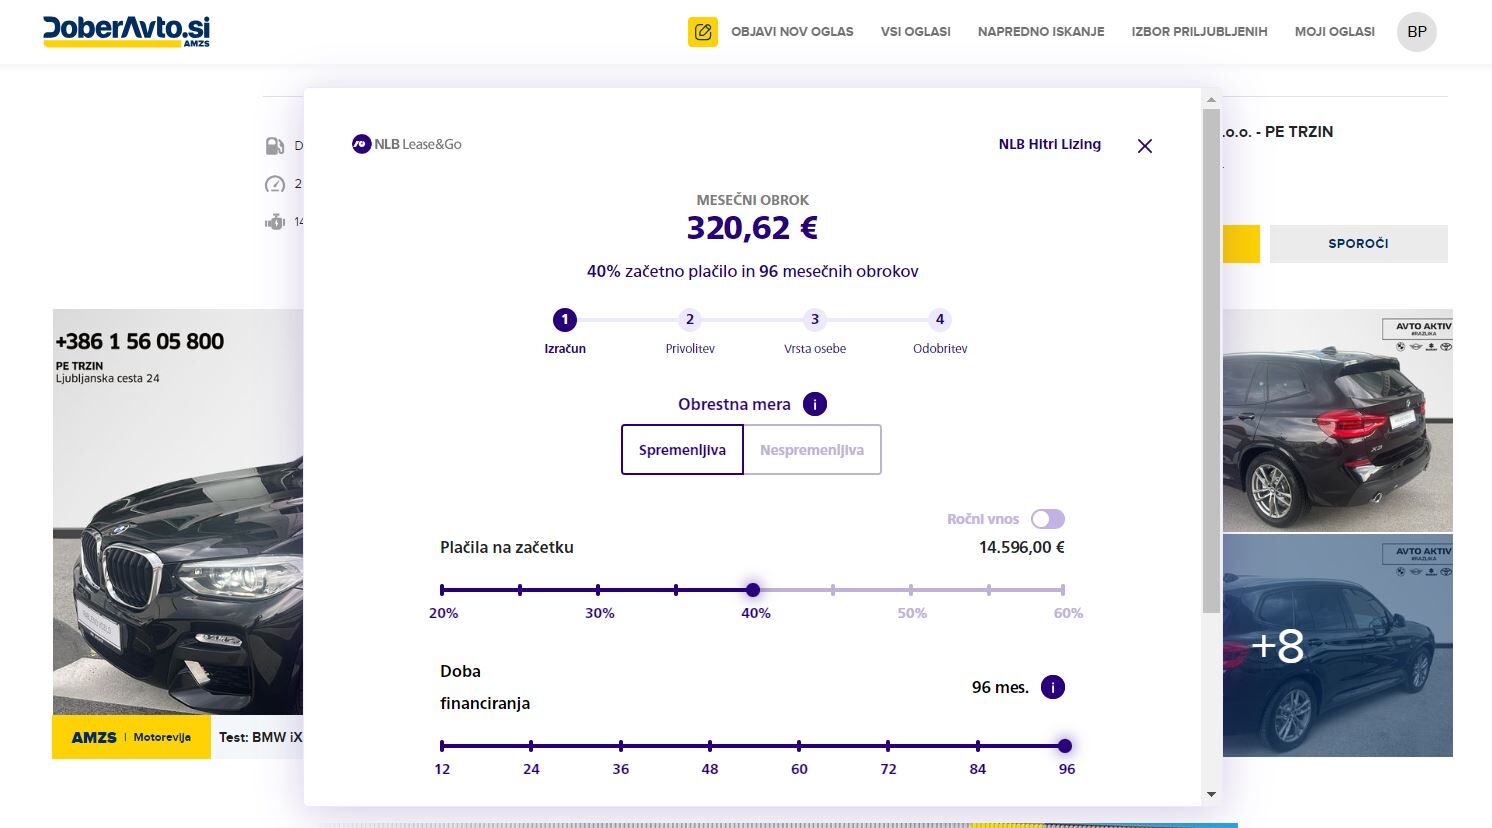Close the NLB leasing calculator dialog

[1145, 146]
